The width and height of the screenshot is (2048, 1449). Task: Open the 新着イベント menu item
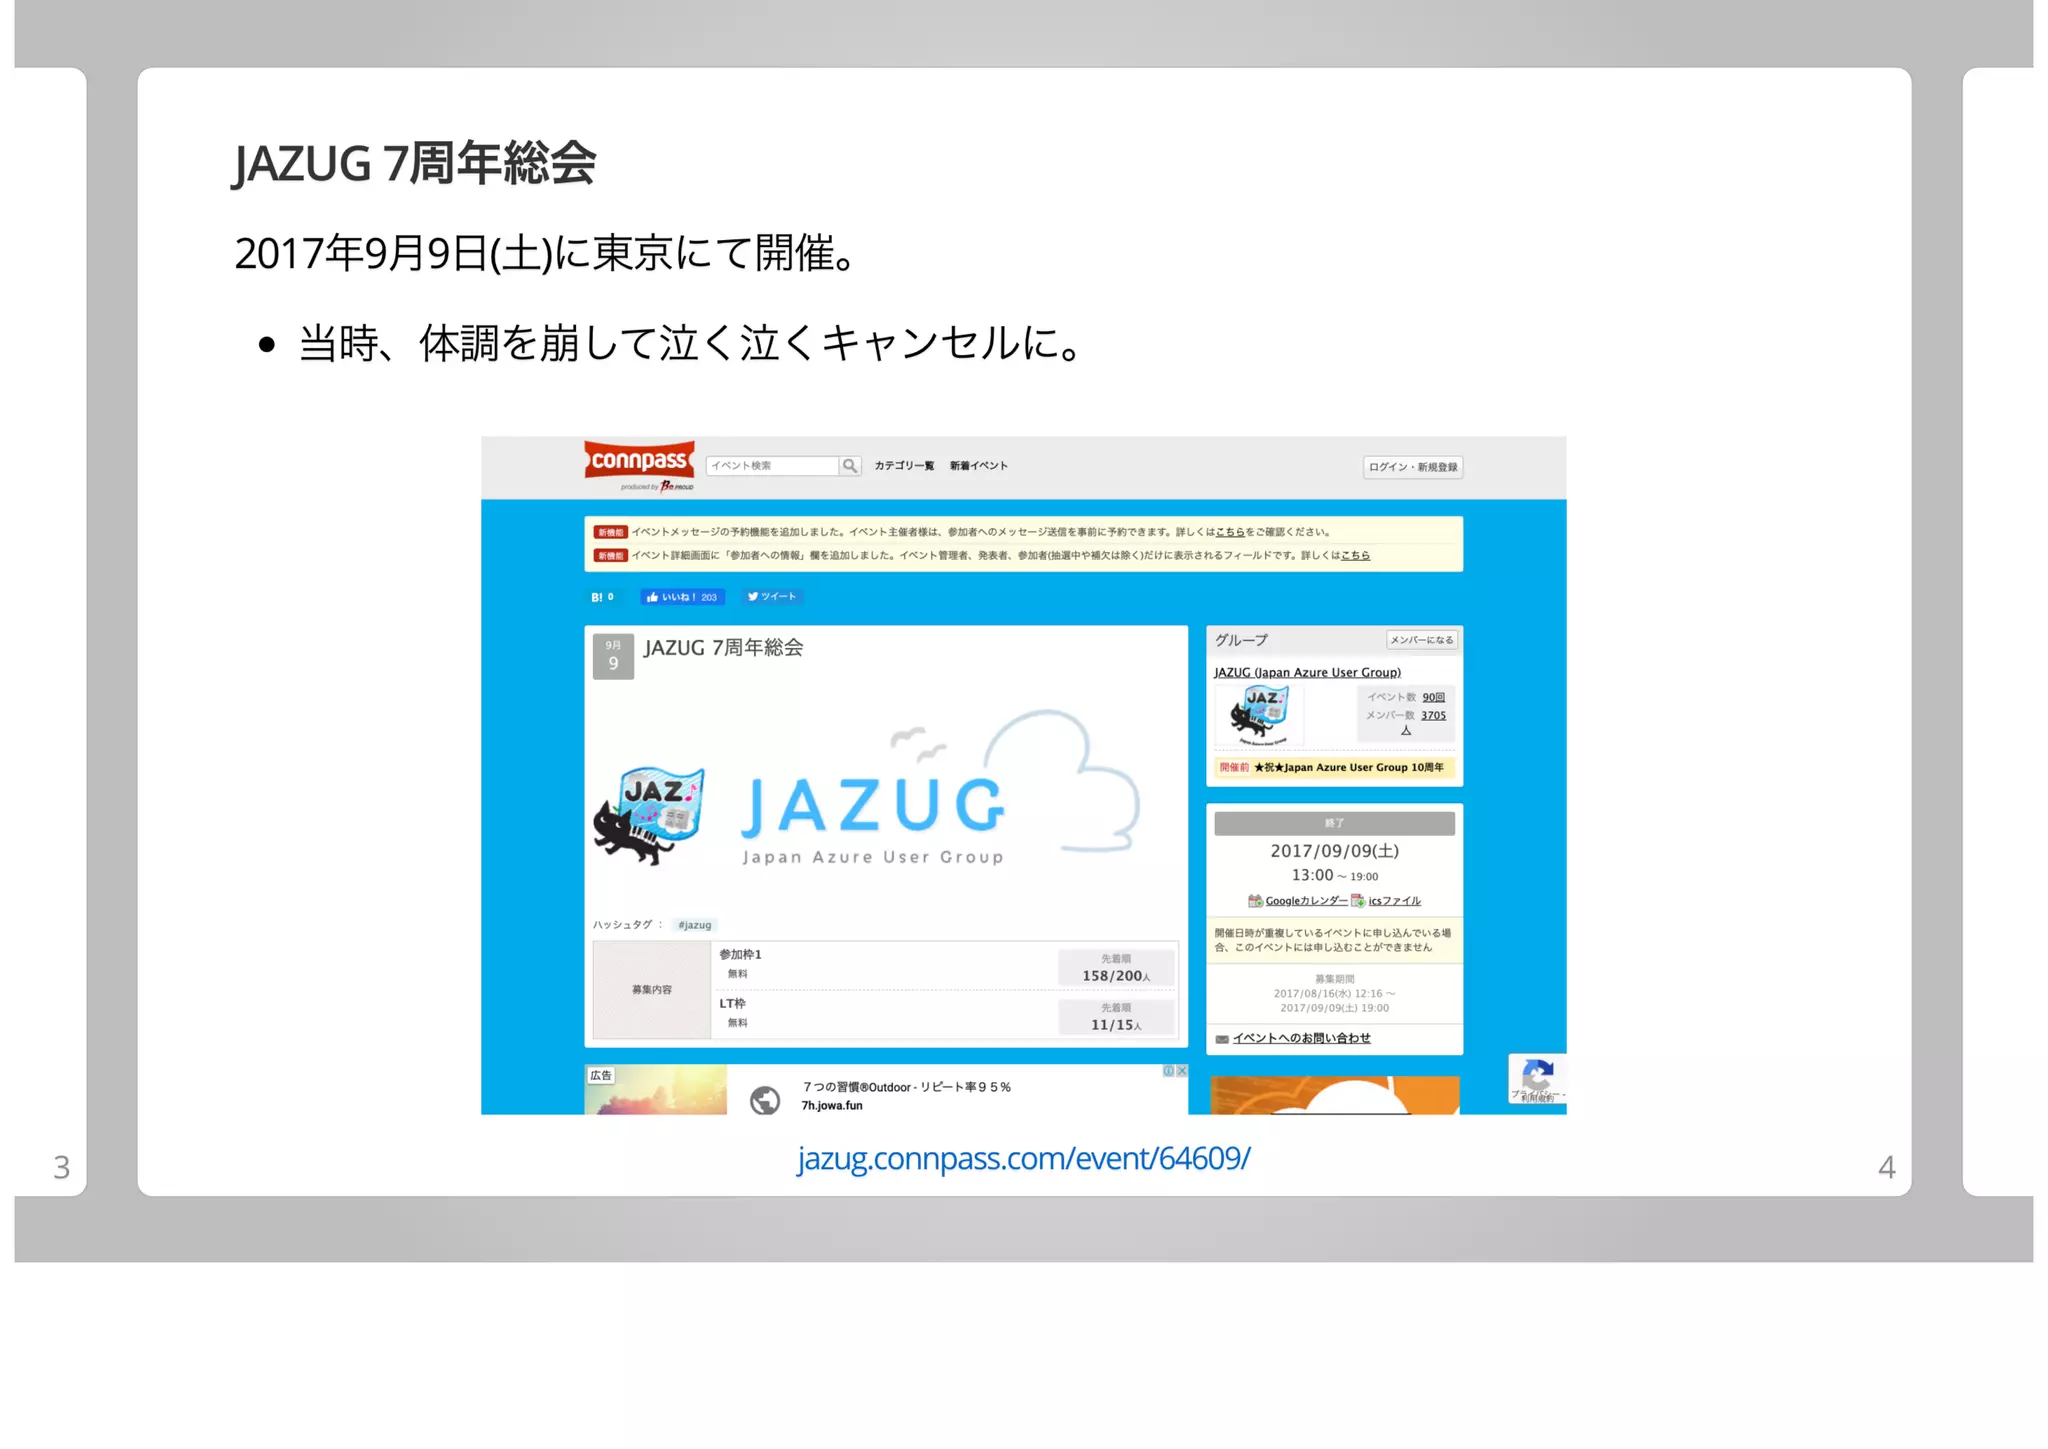coord(979,466)
